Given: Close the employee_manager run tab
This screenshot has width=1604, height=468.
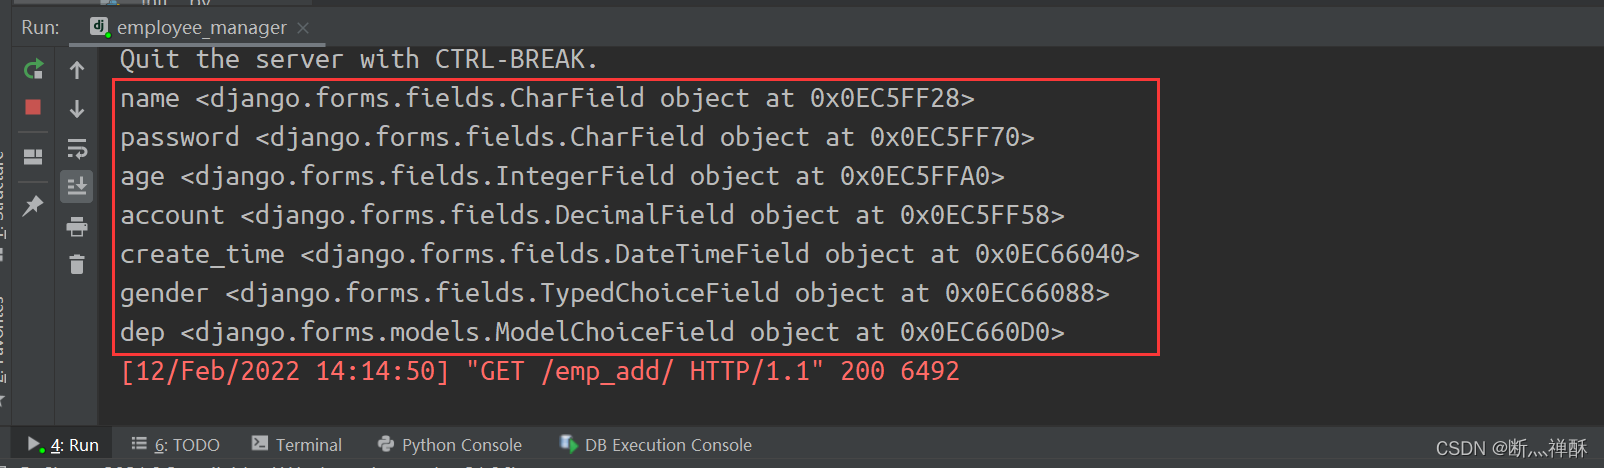Looking at the screenshot, I should (x=303, y=28).
